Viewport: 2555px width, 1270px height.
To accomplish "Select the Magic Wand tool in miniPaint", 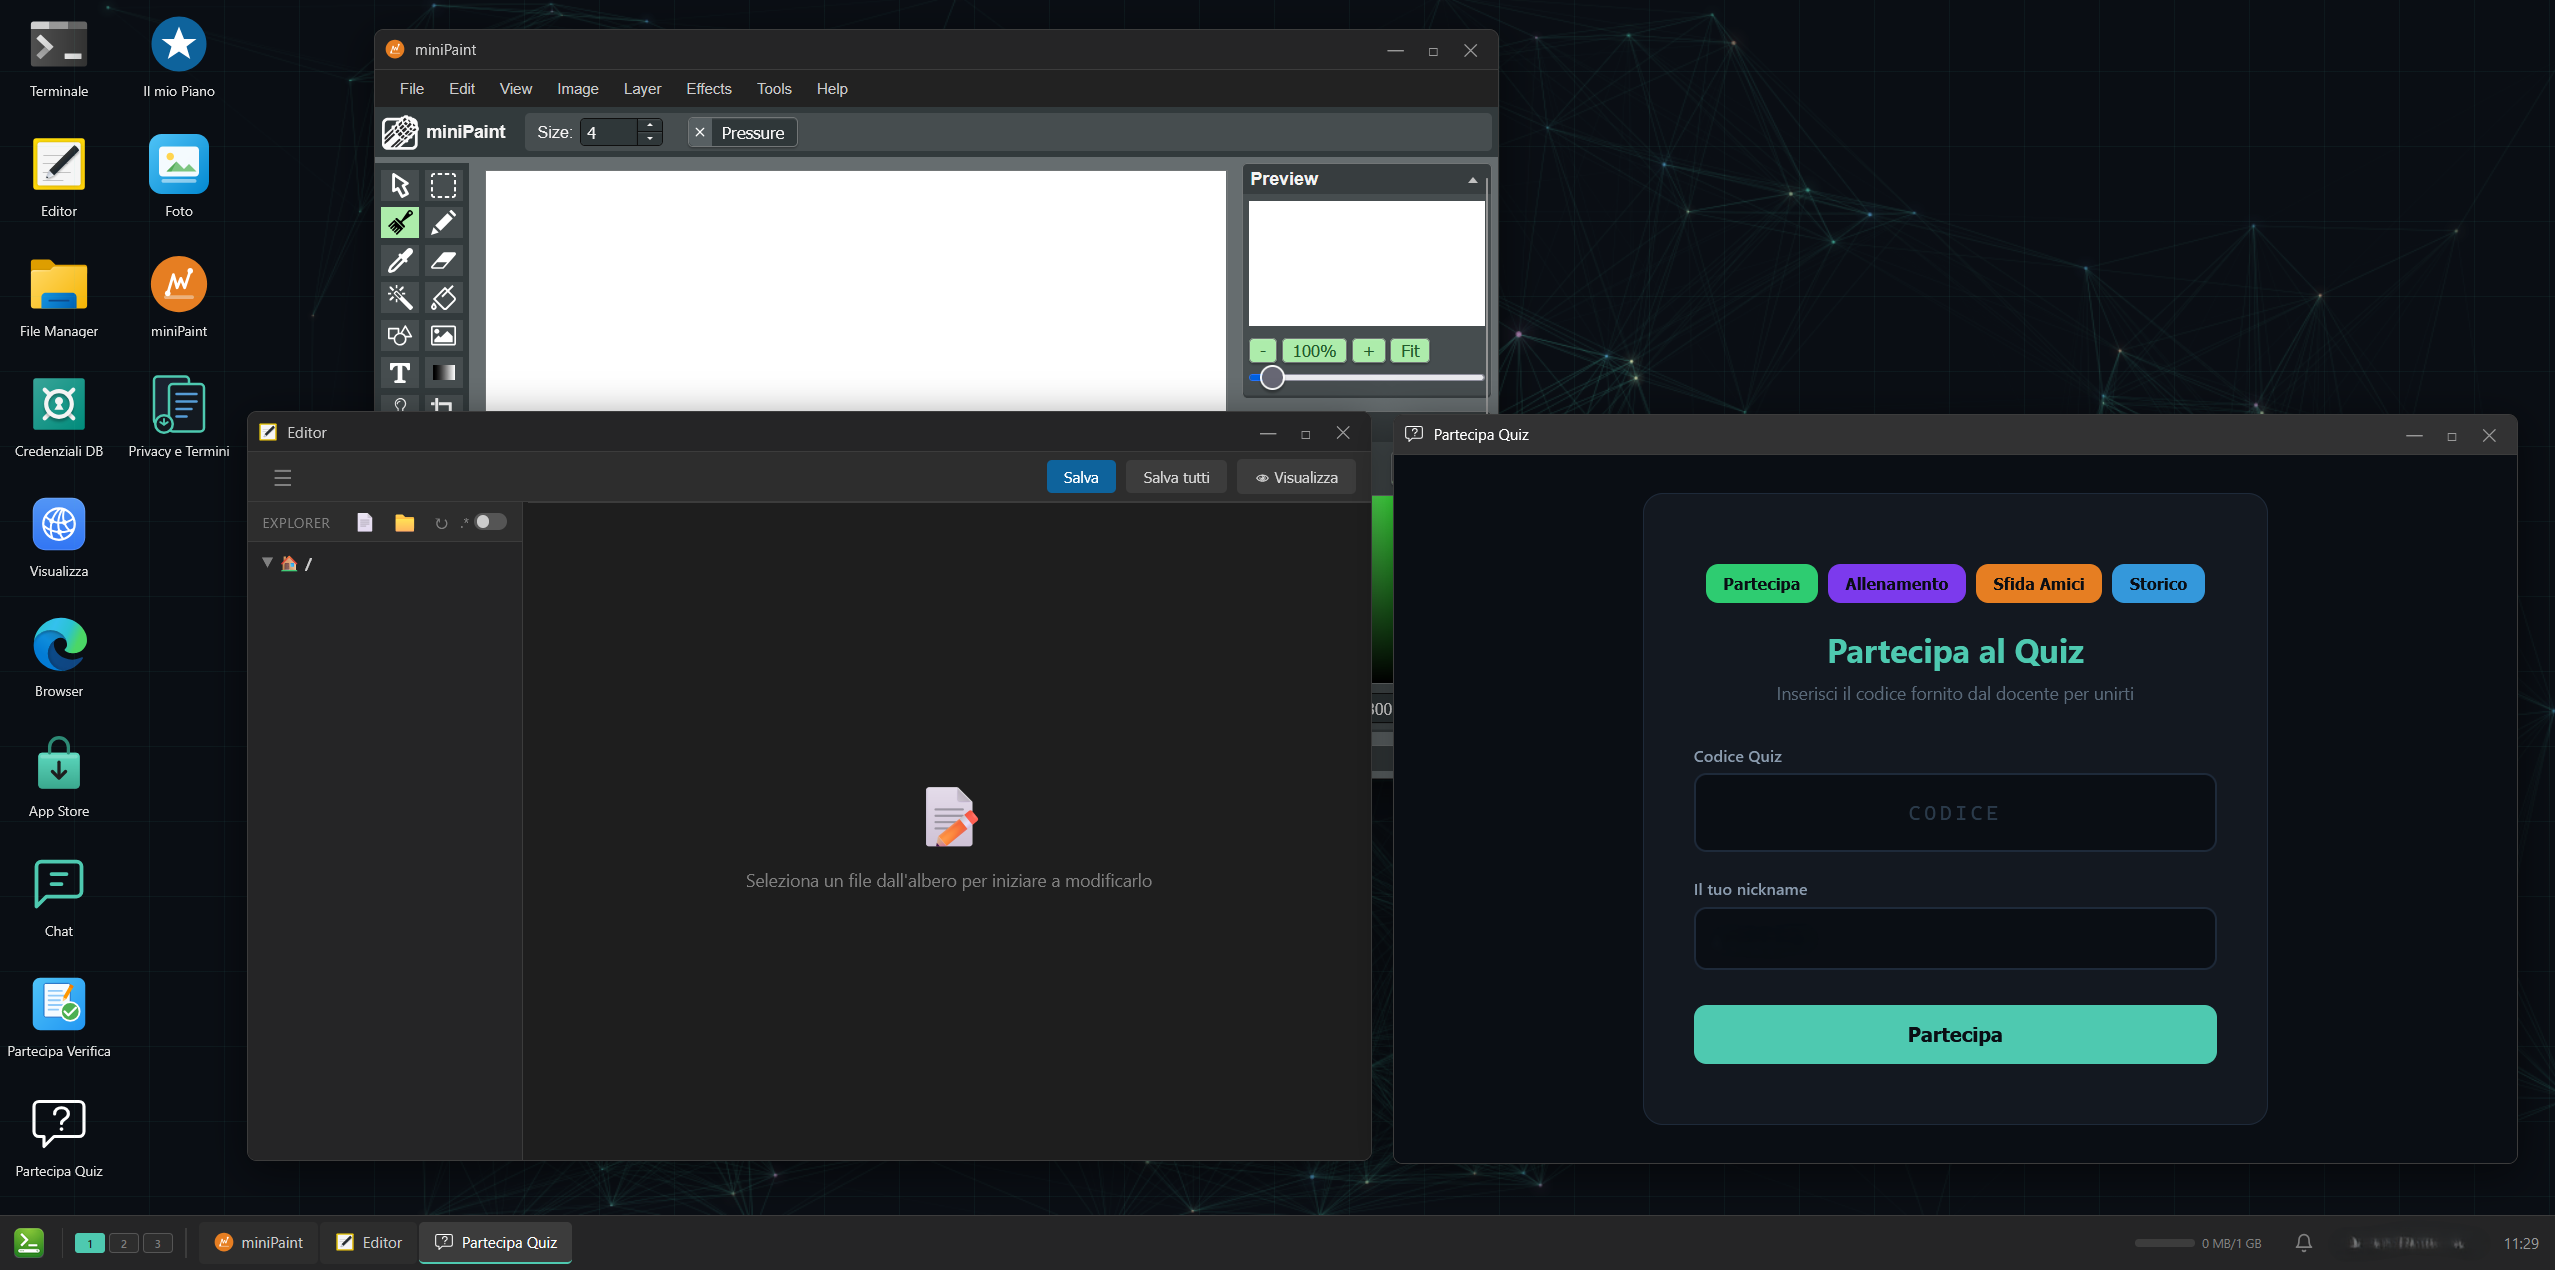I will [399, 297].
